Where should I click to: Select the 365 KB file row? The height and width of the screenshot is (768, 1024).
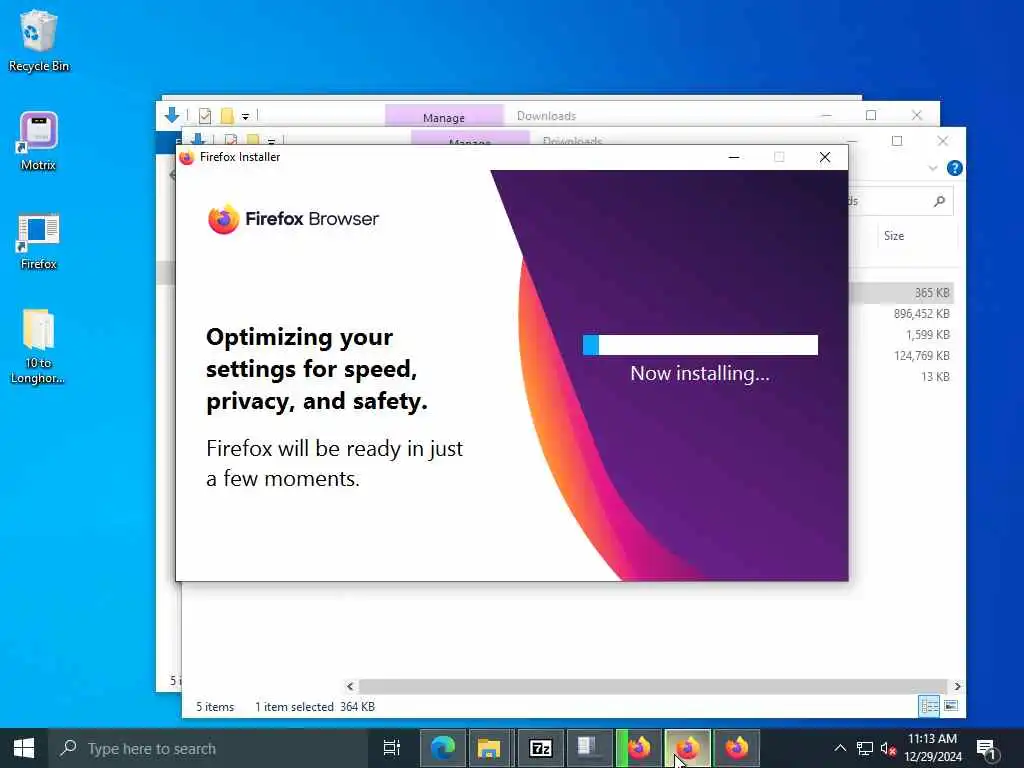[903, 293]
